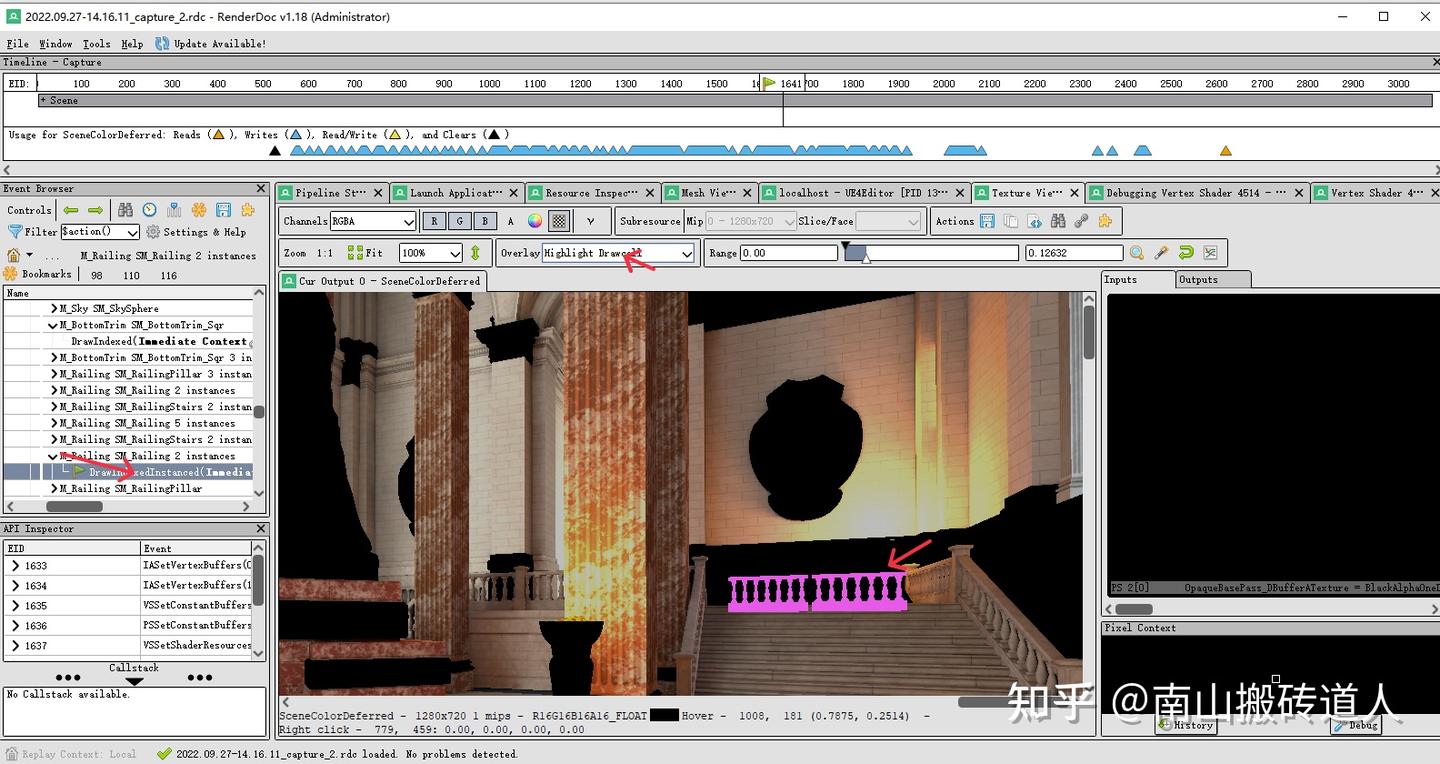Click the clock icon to show event timings

click(x=148, y=210)
